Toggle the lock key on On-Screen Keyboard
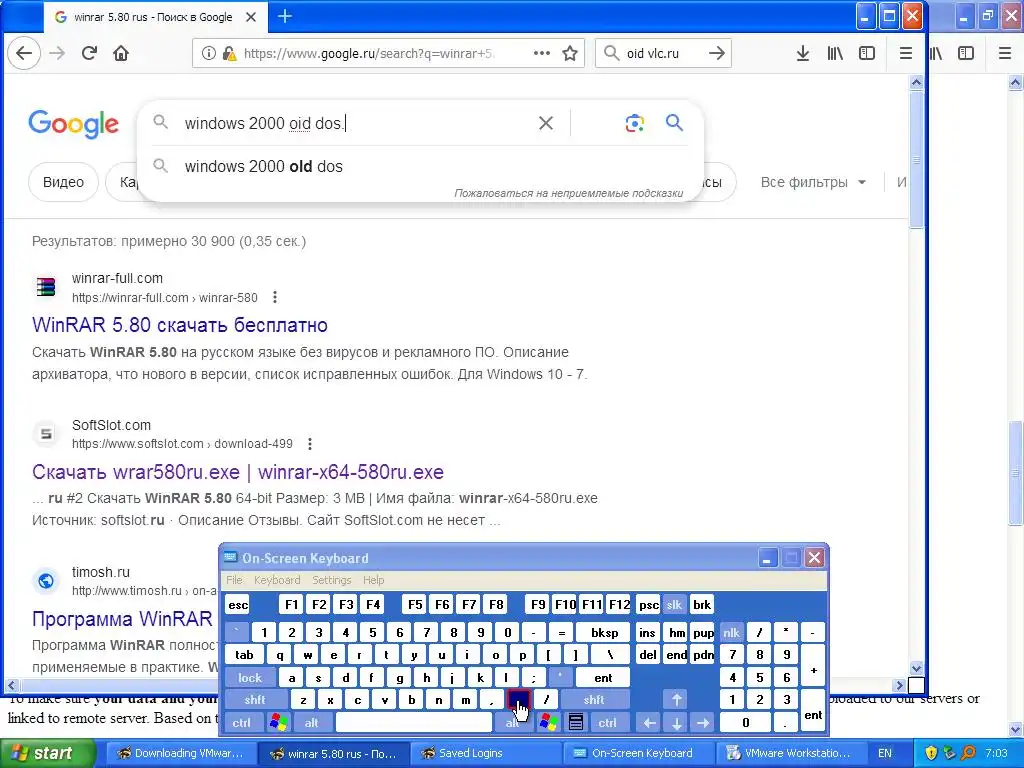The height and width of the screenshot is (768, 1024). coord(249,677)
